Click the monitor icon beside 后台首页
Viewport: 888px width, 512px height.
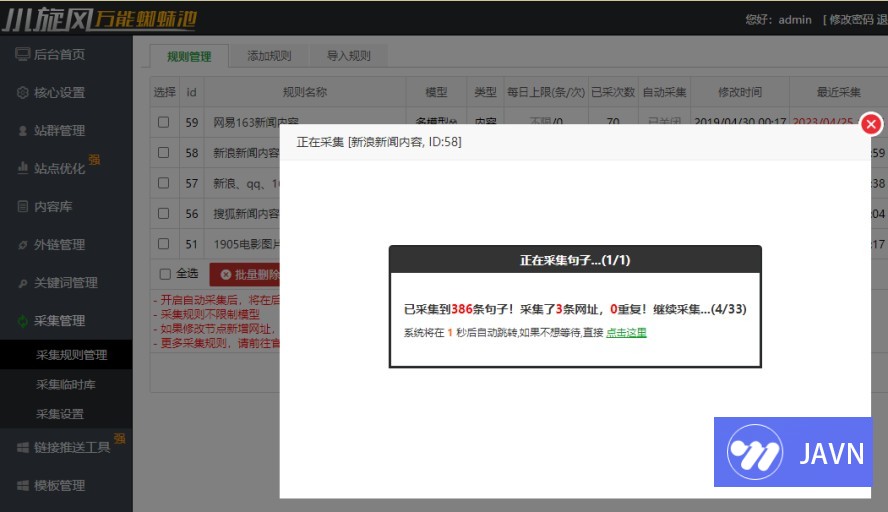click(x=23, y=54)
